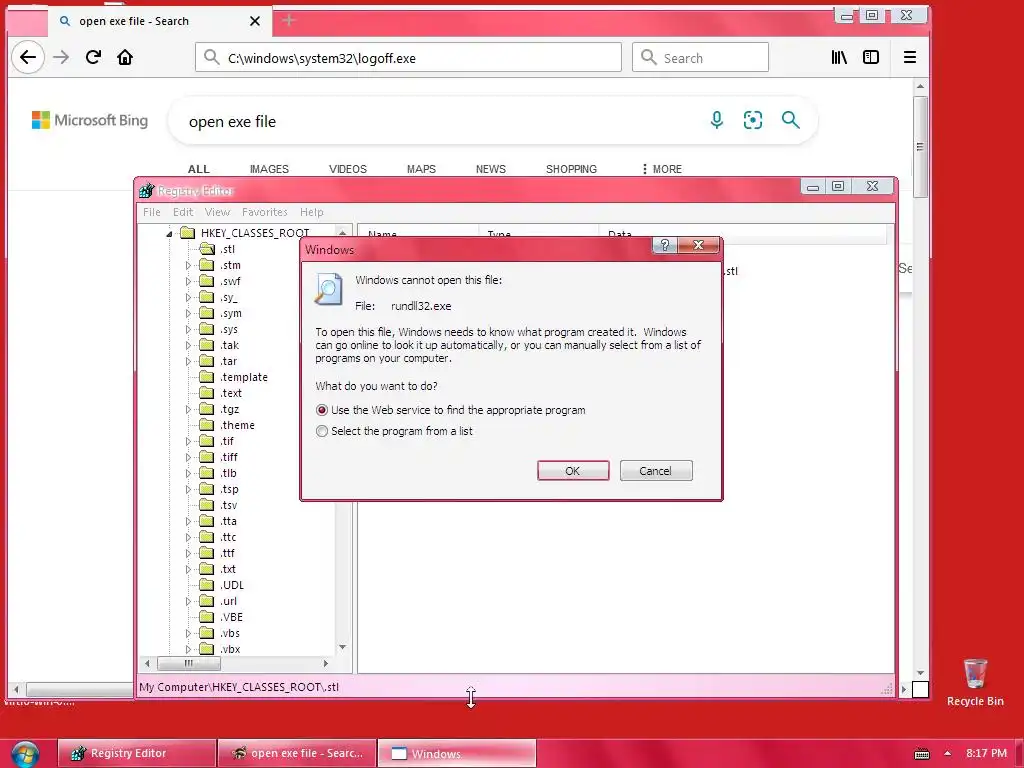Reload the page with the refresh icon
1024x768 pixels.
pyautogui.click(x=93, y=57)
